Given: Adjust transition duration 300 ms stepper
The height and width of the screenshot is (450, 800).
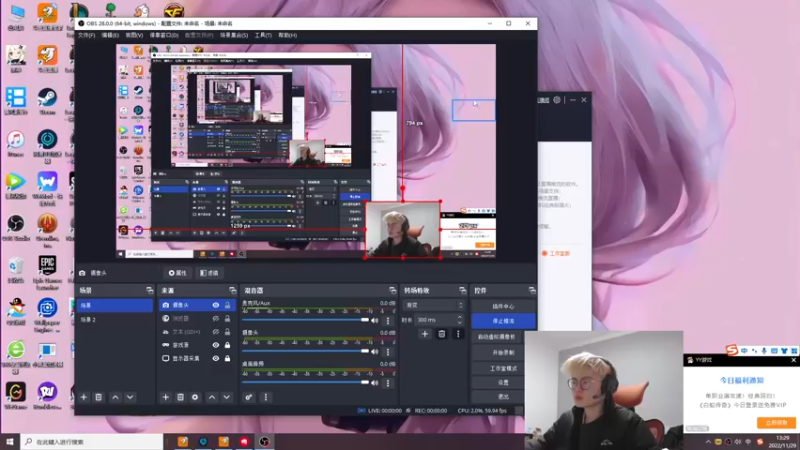Looking at the screenshot, I should [460, 320].
